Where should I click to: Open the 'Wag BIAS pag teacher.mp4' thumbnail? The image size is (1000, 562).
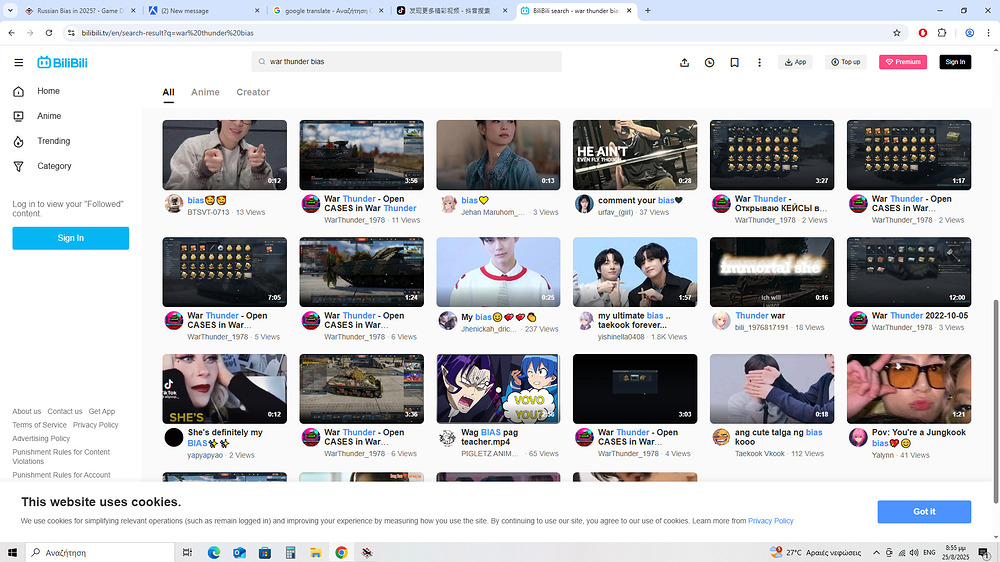(498, 388)
